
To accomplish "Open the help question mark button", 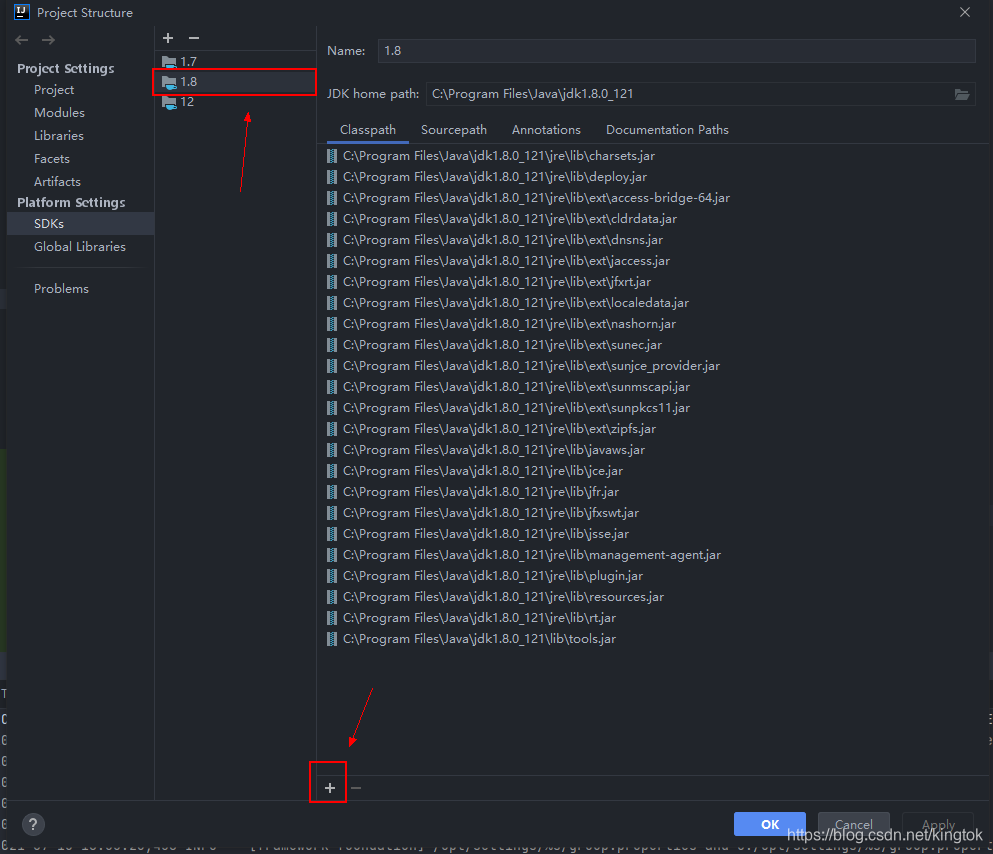I will pyautogui.click(x=34, y=824).
